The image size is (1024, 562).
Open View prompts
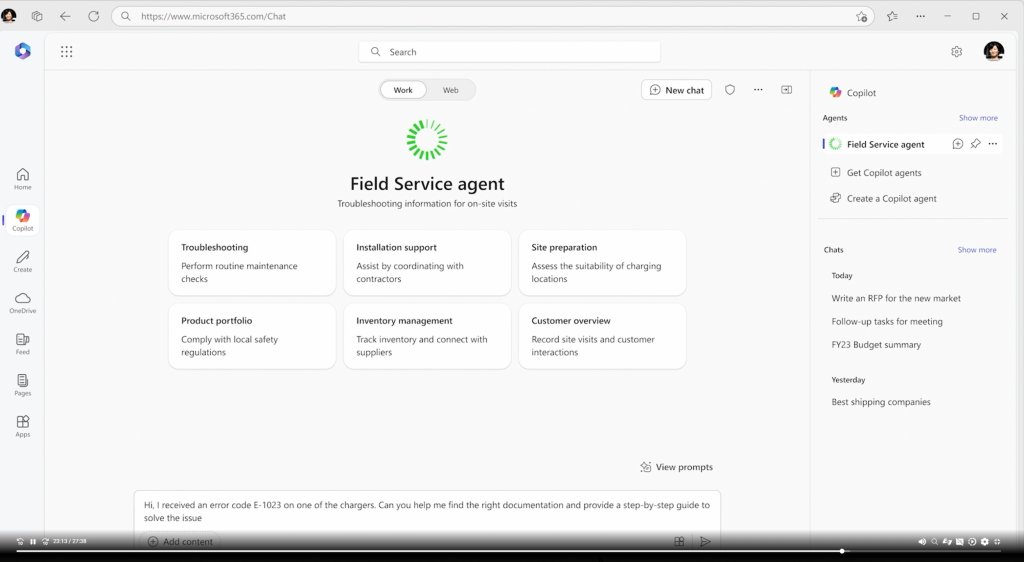(677, 467)
